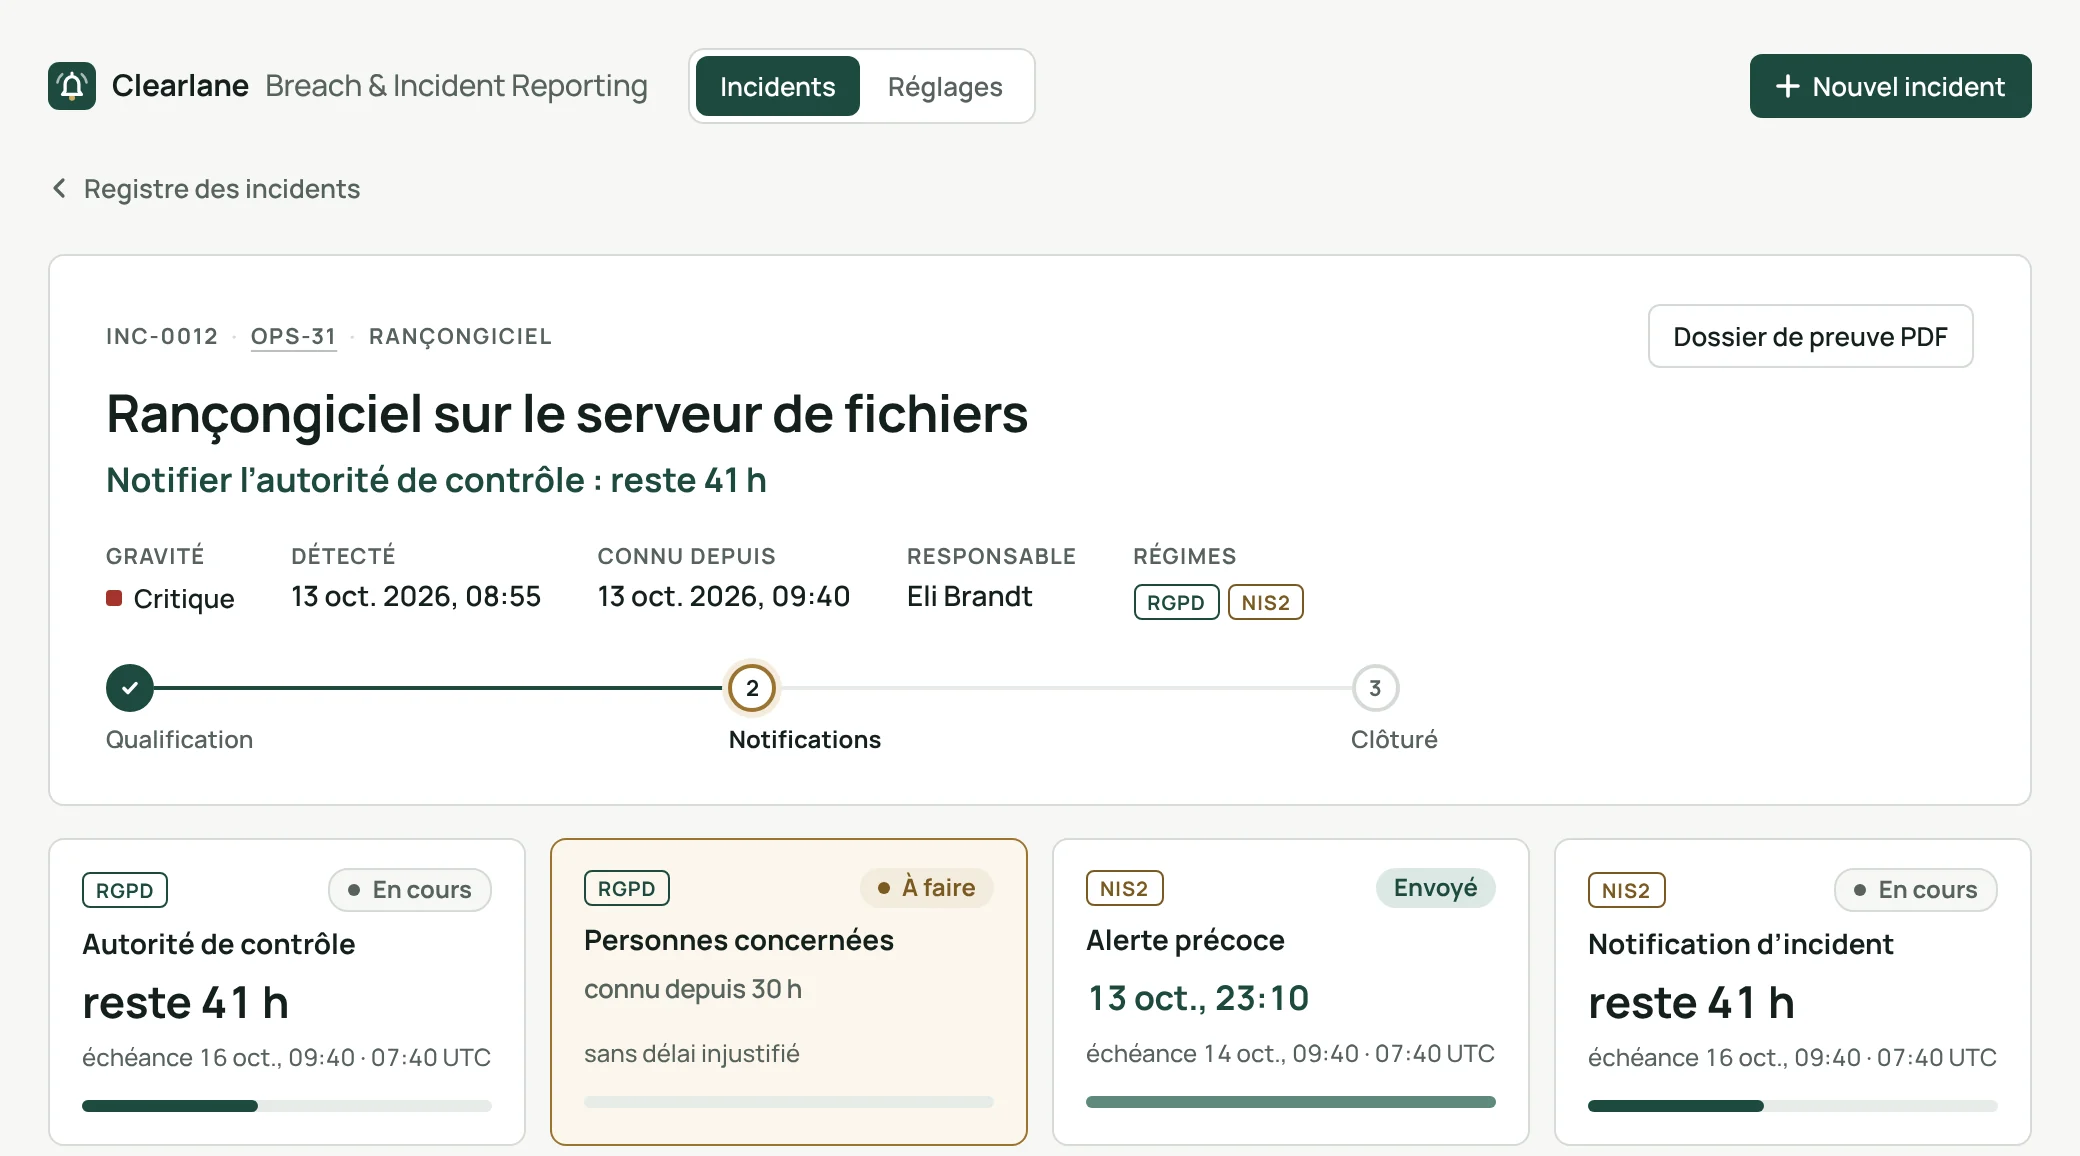Click the À faire status badge
Viewport: 2080px width, 1156px height.
926,888
